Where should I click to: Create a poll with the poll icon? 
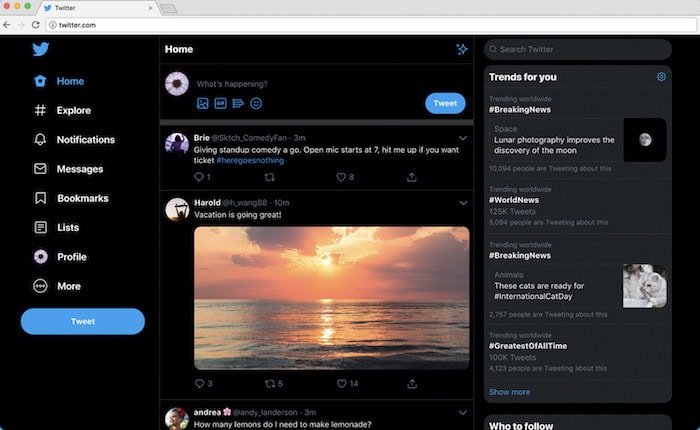click(x=238, y=104)
